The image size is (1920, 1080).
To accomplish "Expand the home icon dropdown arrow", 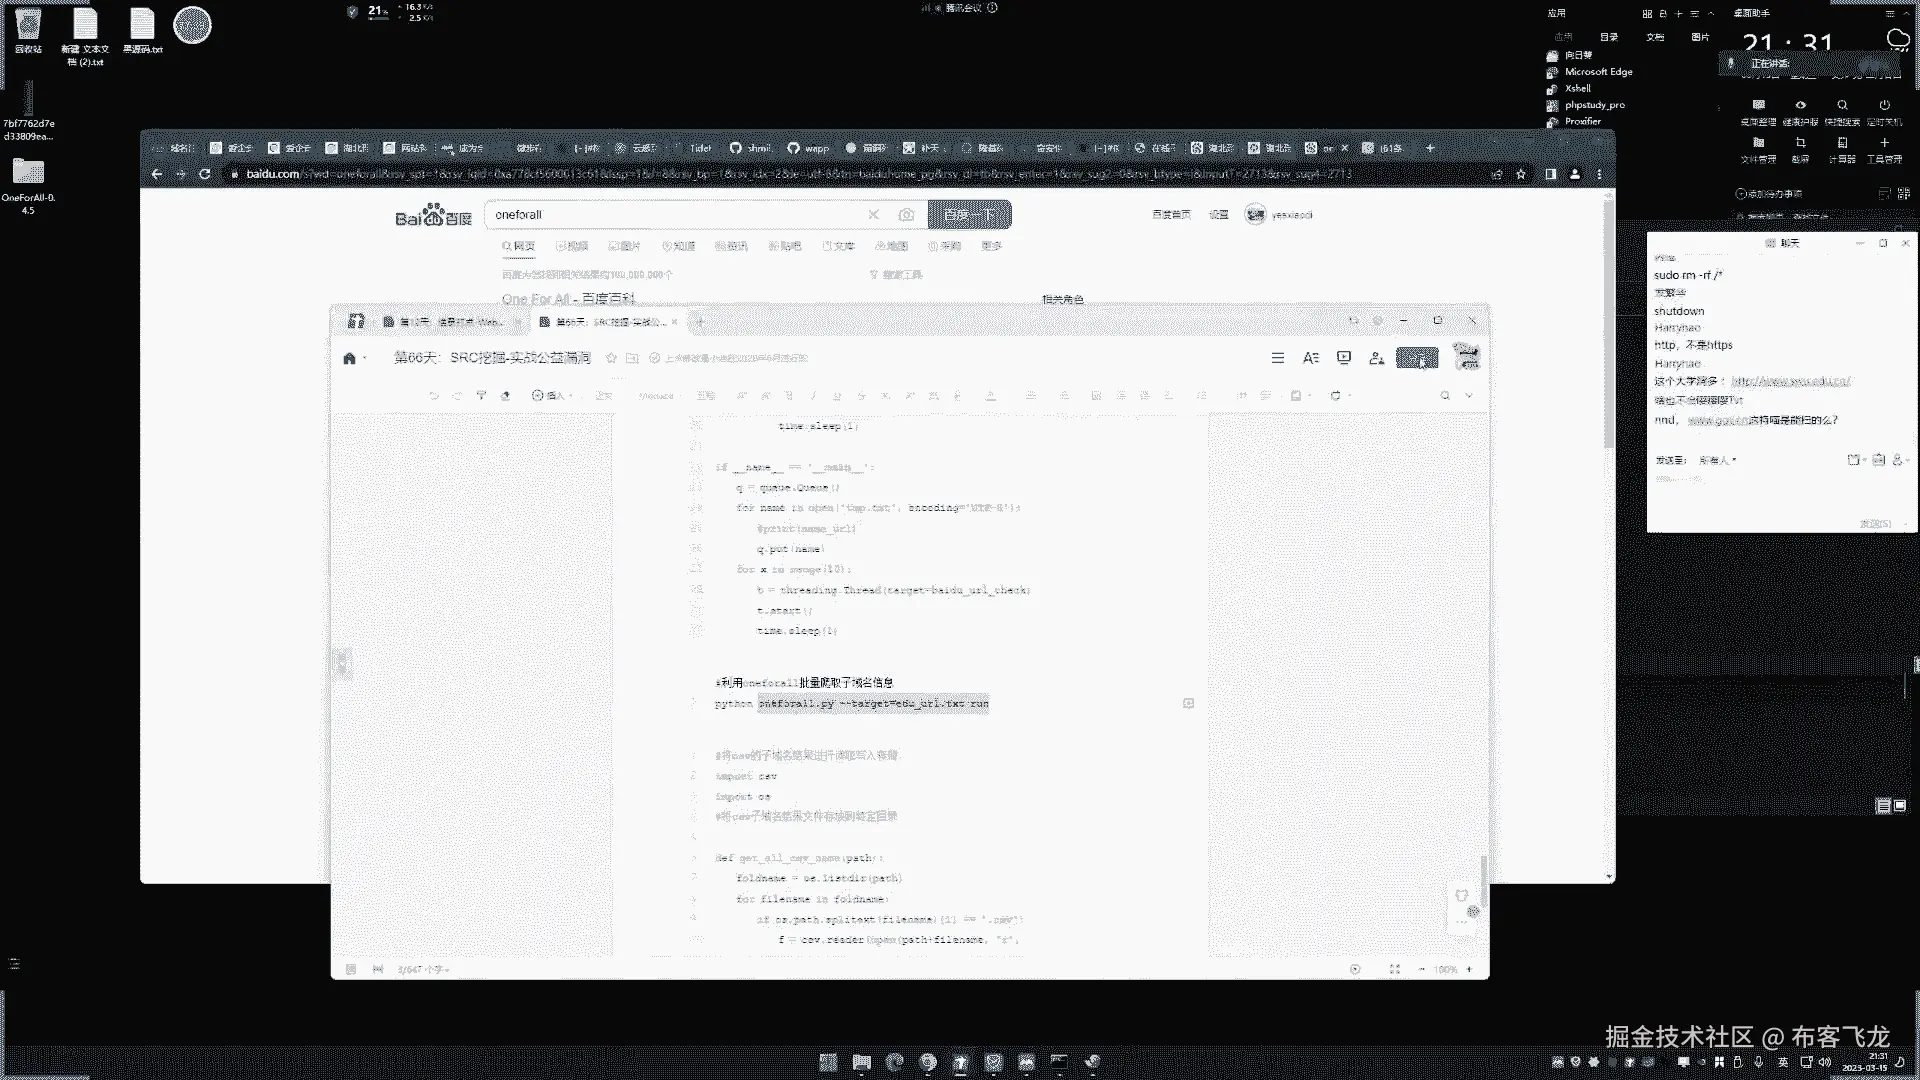I will (365, 359).
